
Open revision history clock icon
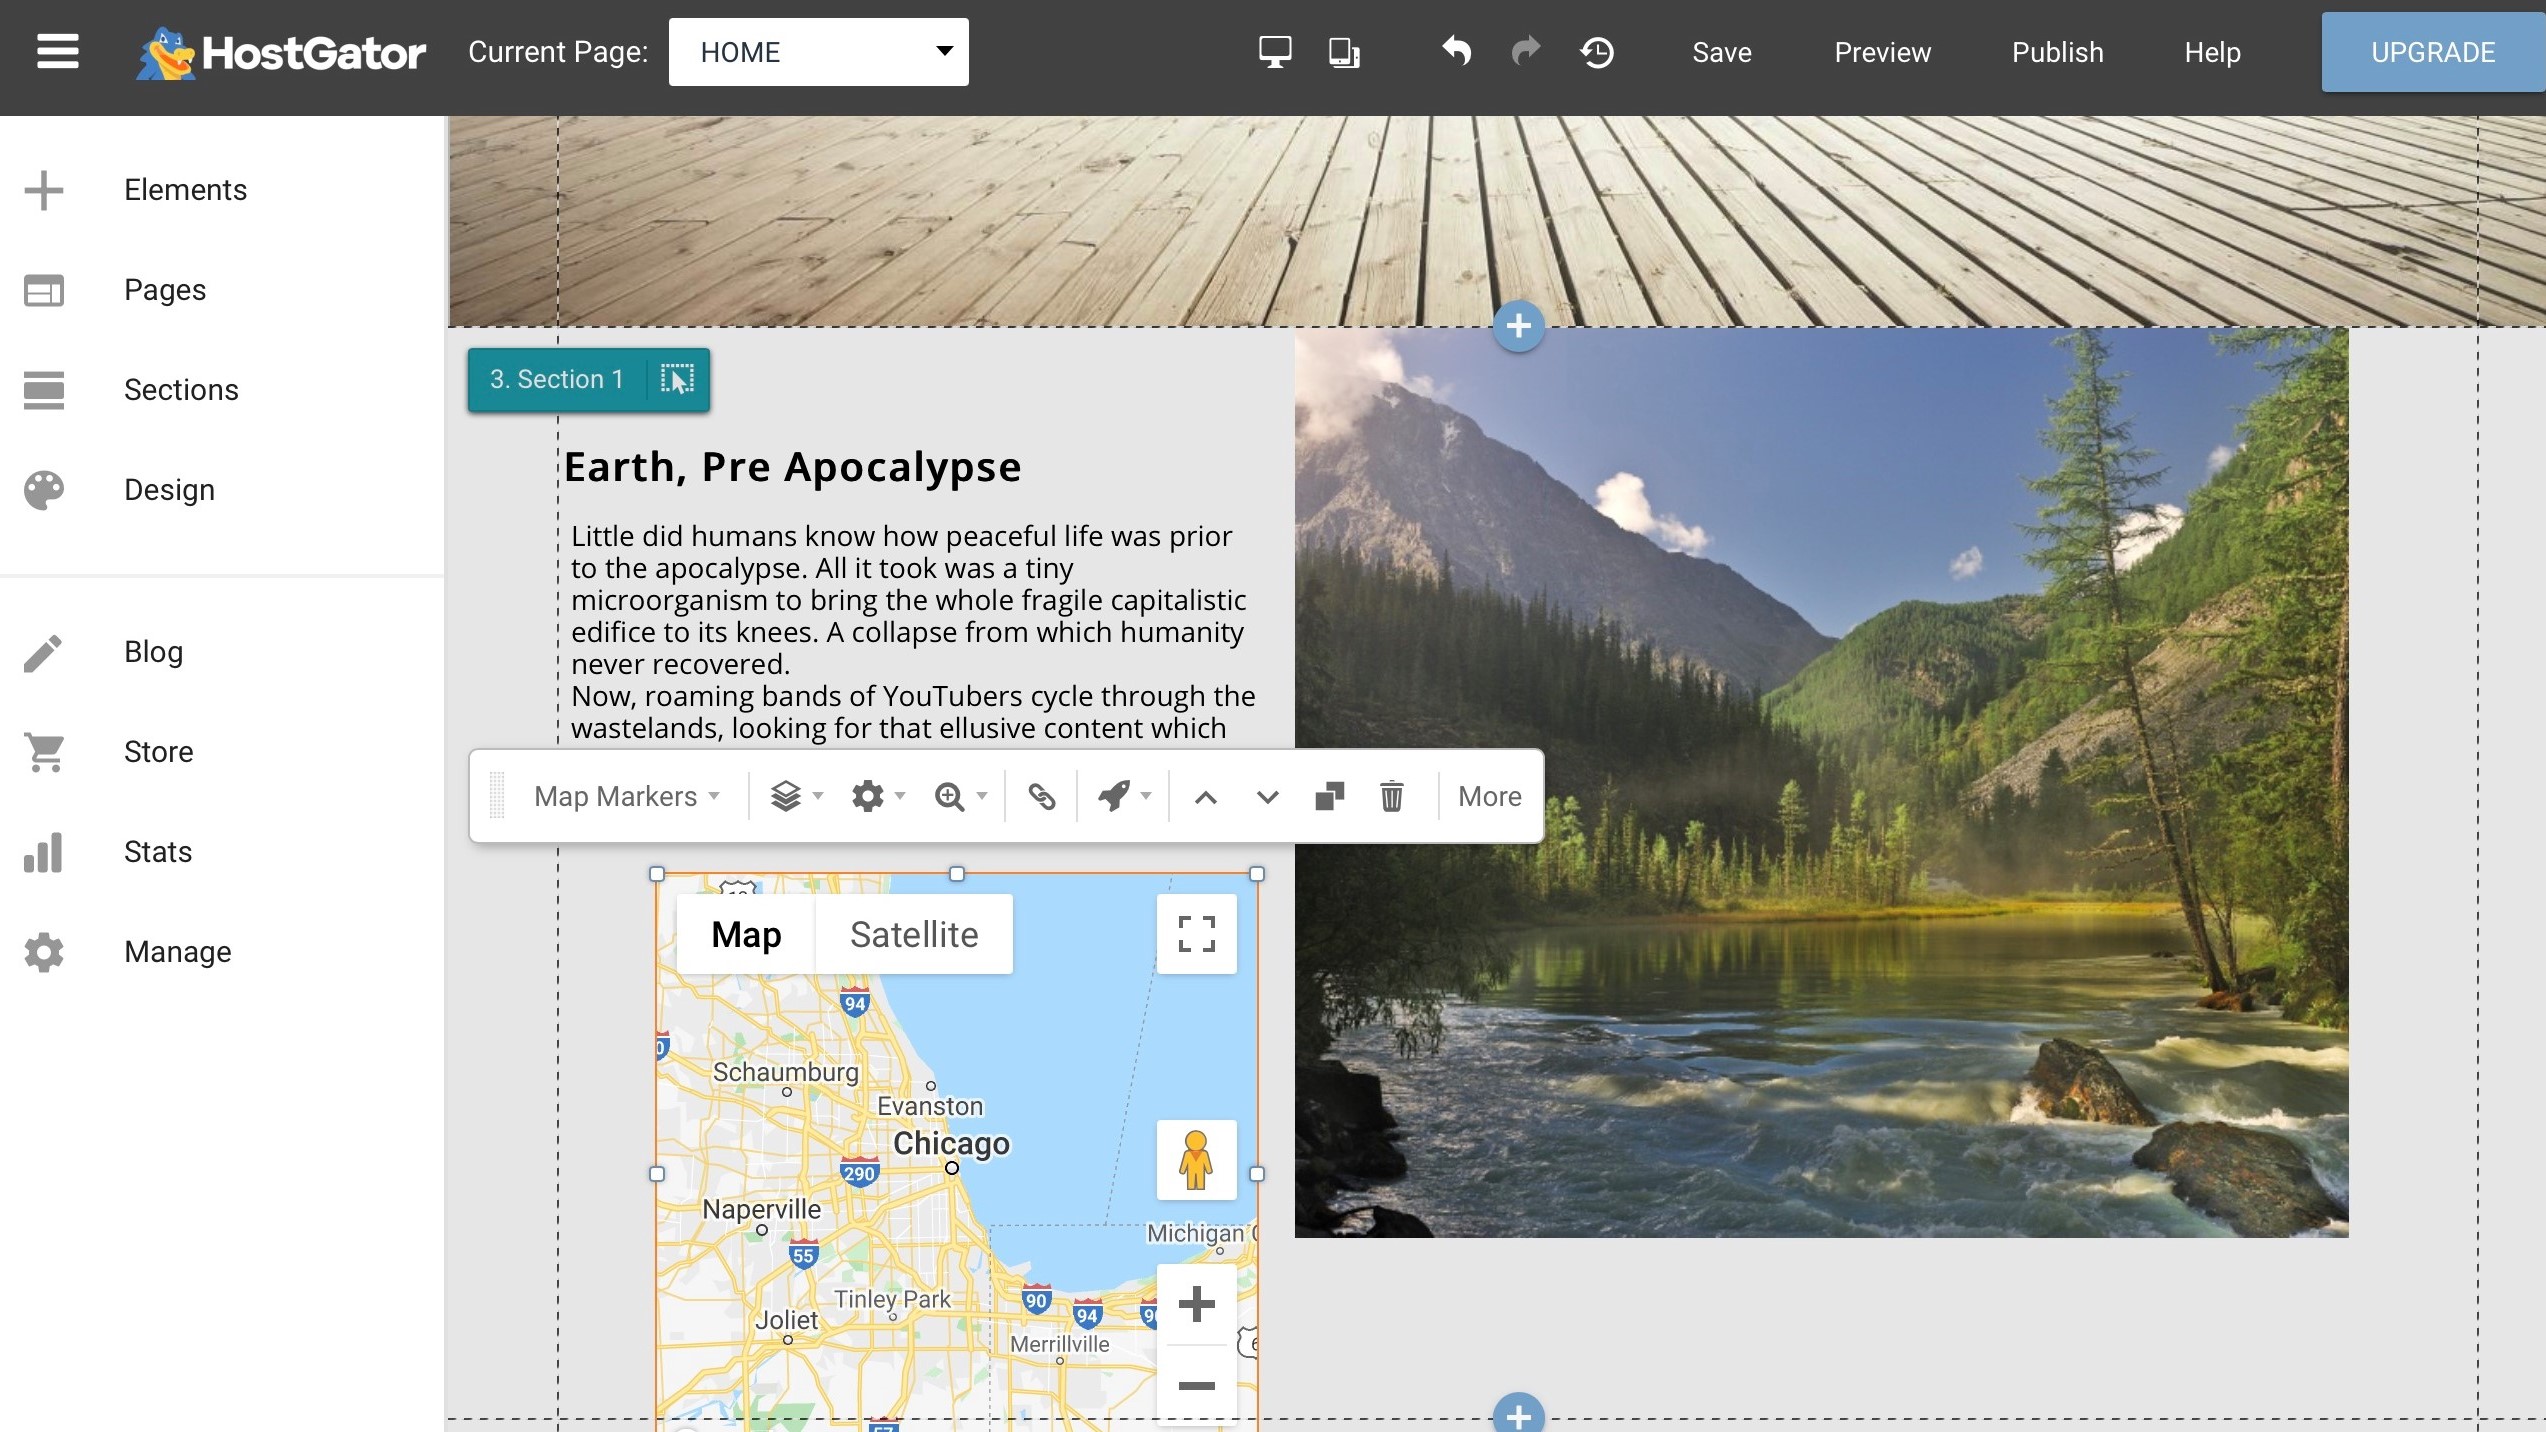(x=1597, y=52)
